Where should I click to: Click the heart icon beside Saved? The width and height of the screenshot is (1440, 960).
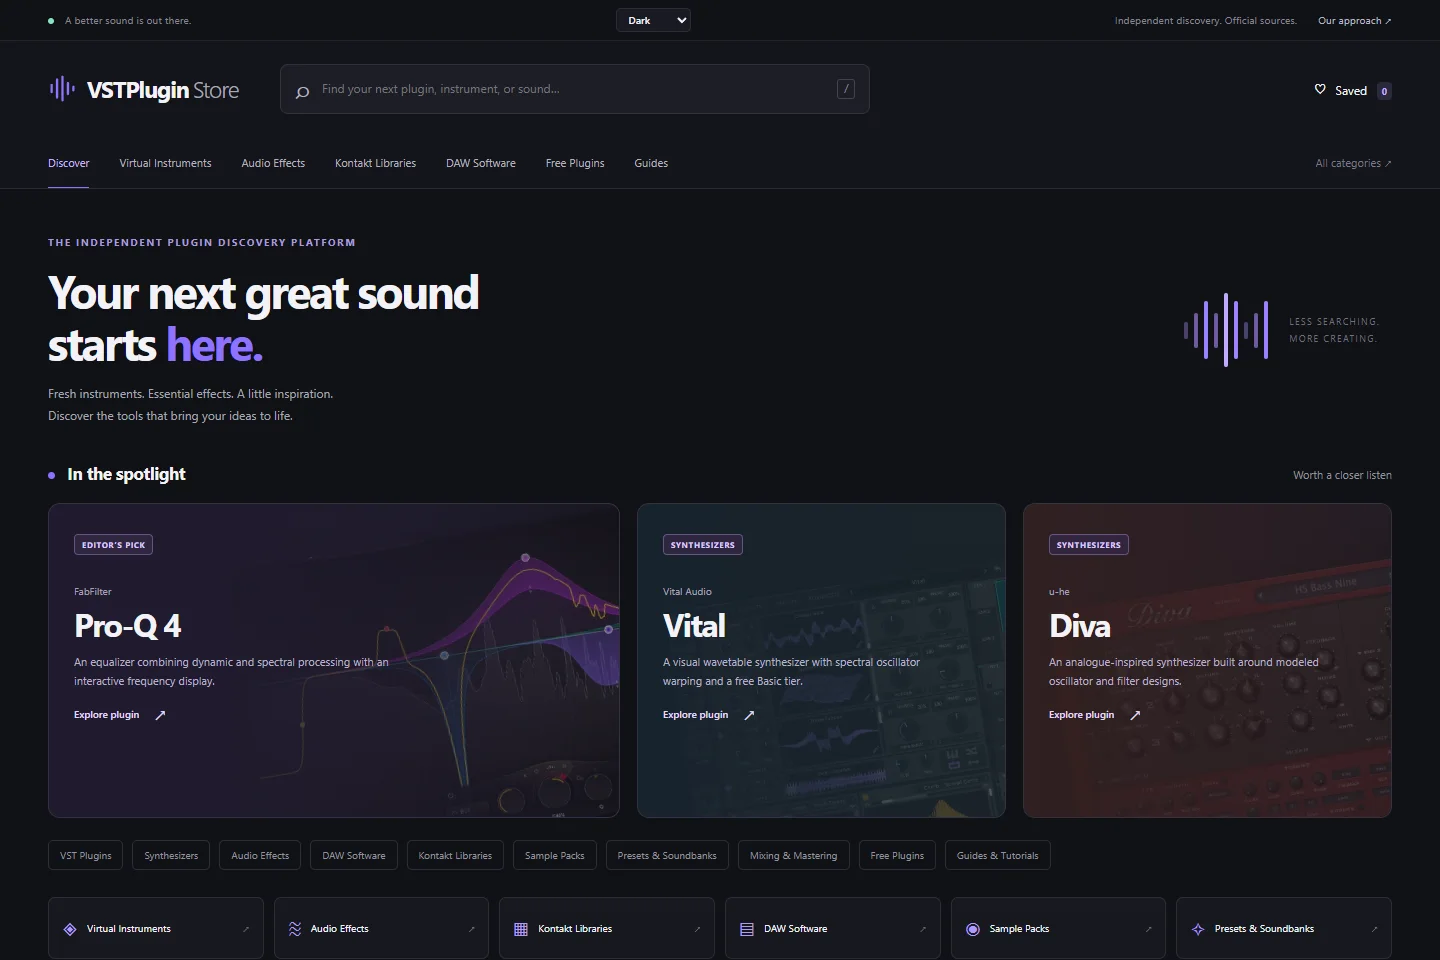(1320, 89)
